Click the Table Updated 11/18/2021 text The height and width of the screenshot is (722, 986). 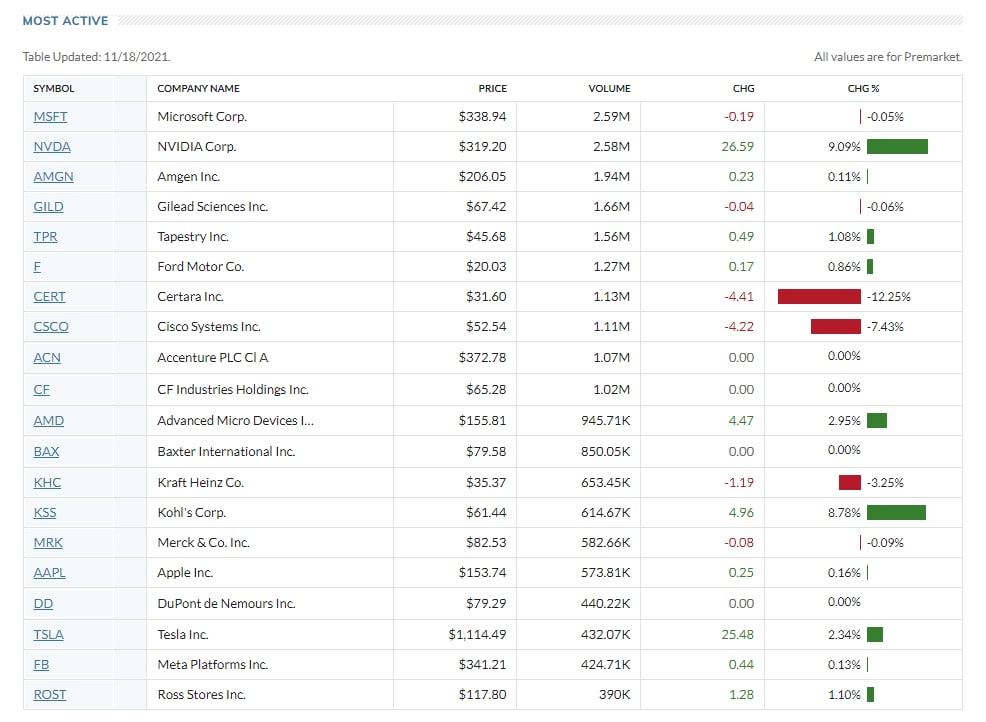97,57
